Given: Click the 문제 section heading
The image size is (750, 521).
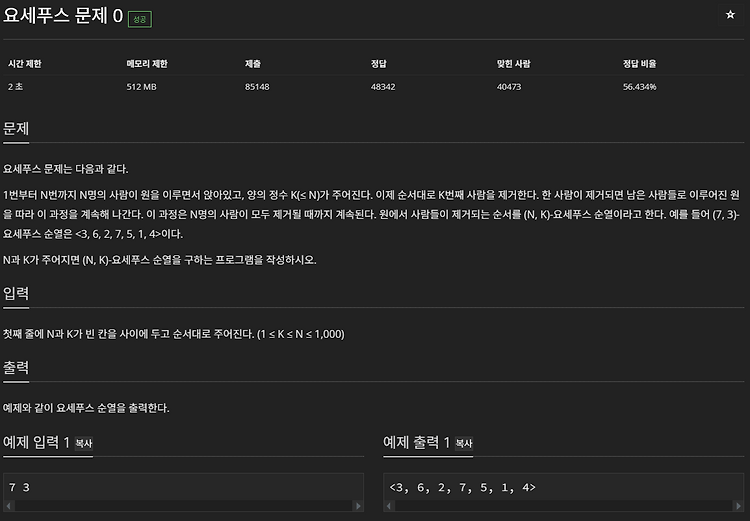Looking at the screenshot, I should tap(16, 129).
